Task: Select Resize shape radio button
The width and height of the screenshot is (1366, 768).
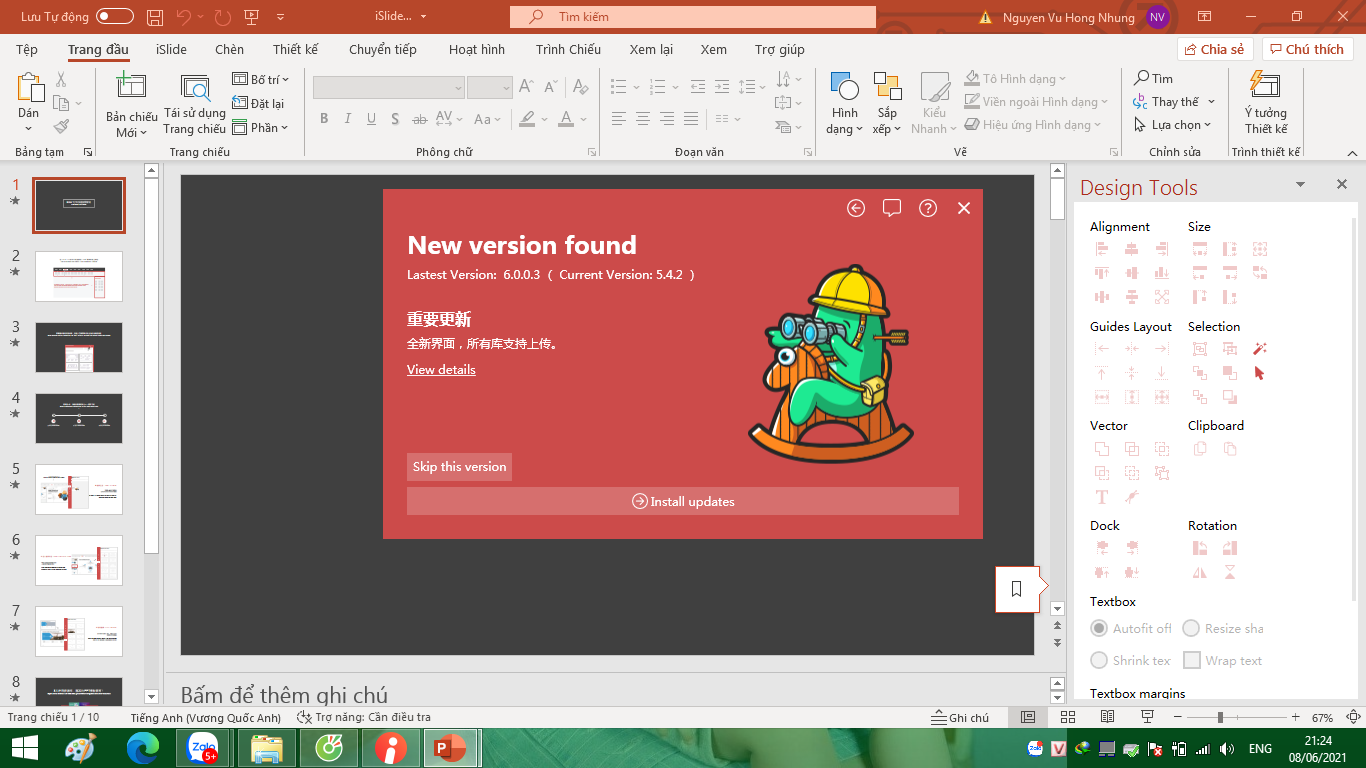Action: 1191,628
